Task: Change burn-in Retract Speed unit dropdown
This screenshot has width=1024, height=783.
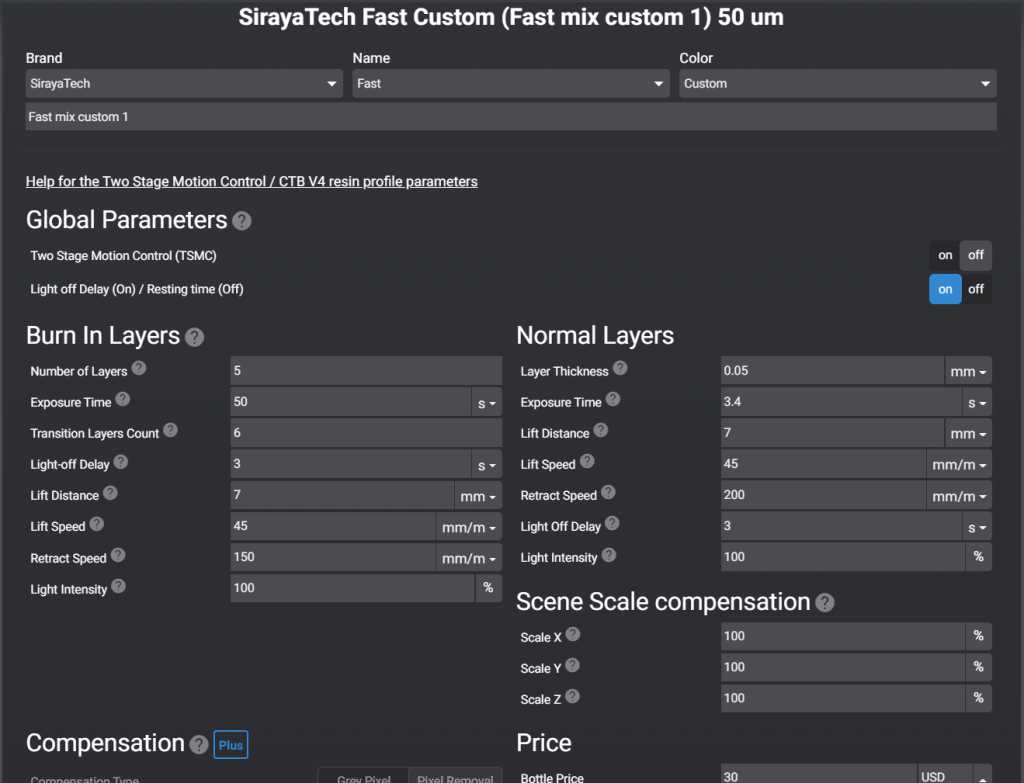Action: [x=469, y=558]
